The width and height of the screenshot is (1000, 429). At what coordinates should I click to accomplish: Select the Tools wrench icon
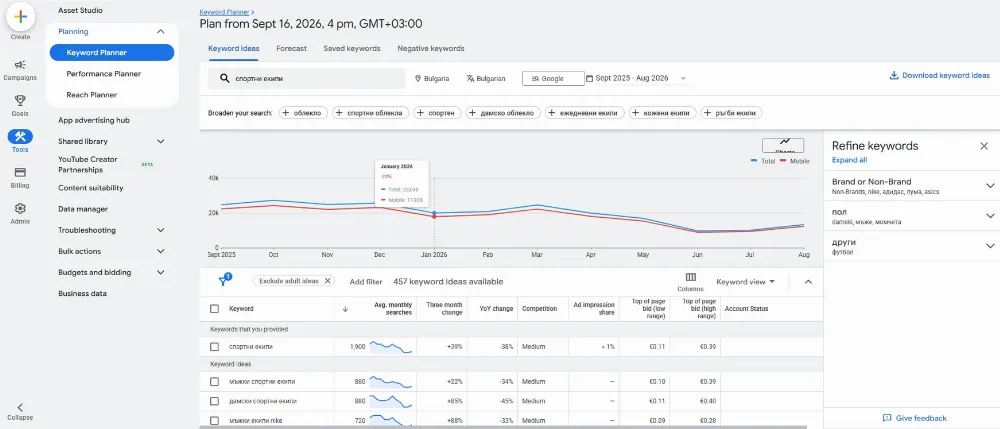[x=20, y=136]
